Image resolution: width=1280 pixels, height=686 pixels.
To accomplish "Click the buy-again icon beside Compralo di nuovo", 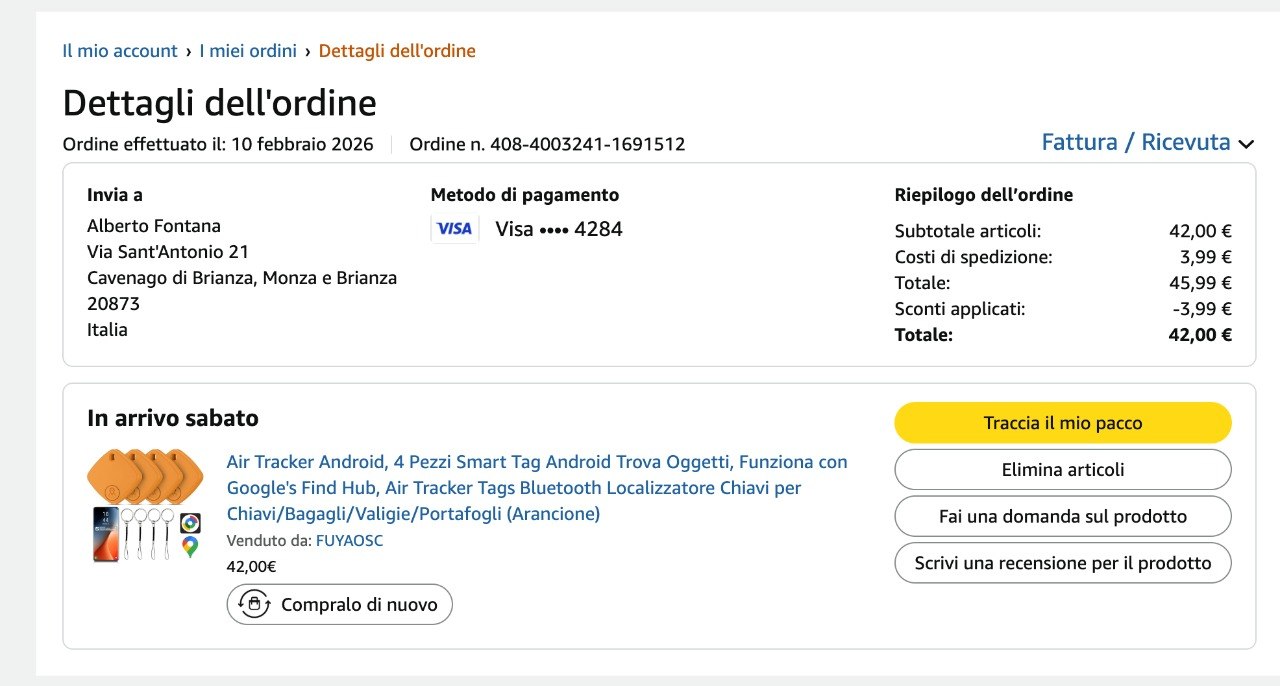I will click(x=255, y=604).
